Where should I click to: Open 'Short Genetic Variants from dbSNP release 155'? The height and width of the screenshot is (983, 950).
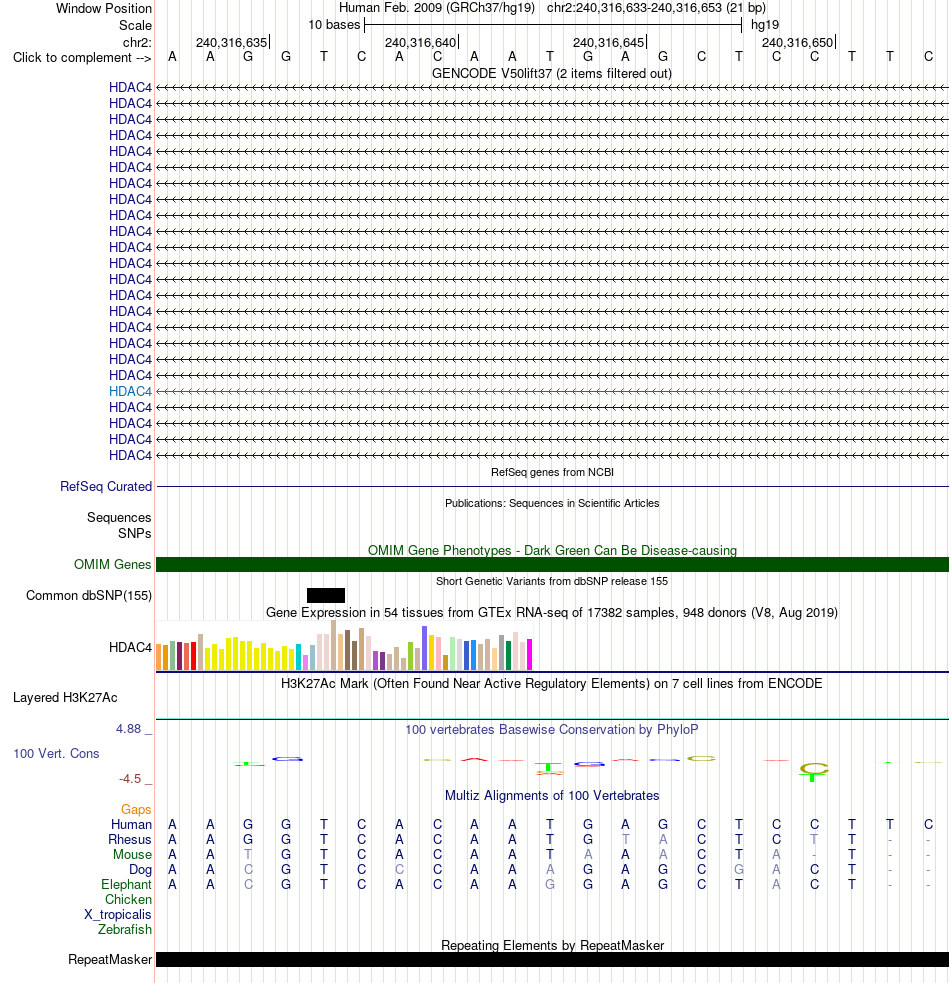coord(552,581)
